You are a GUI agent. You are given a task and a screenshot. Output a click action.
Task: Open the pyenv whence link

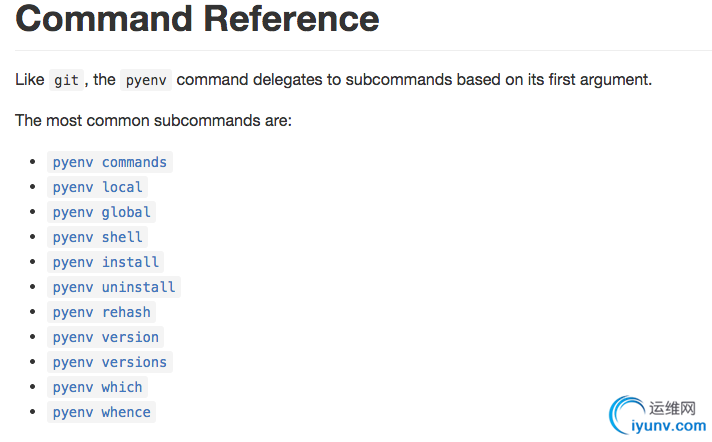(101, 412)
